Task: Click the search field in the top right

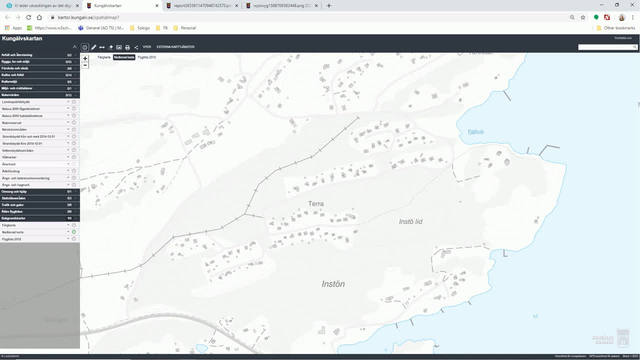Action: pos(608,47)
